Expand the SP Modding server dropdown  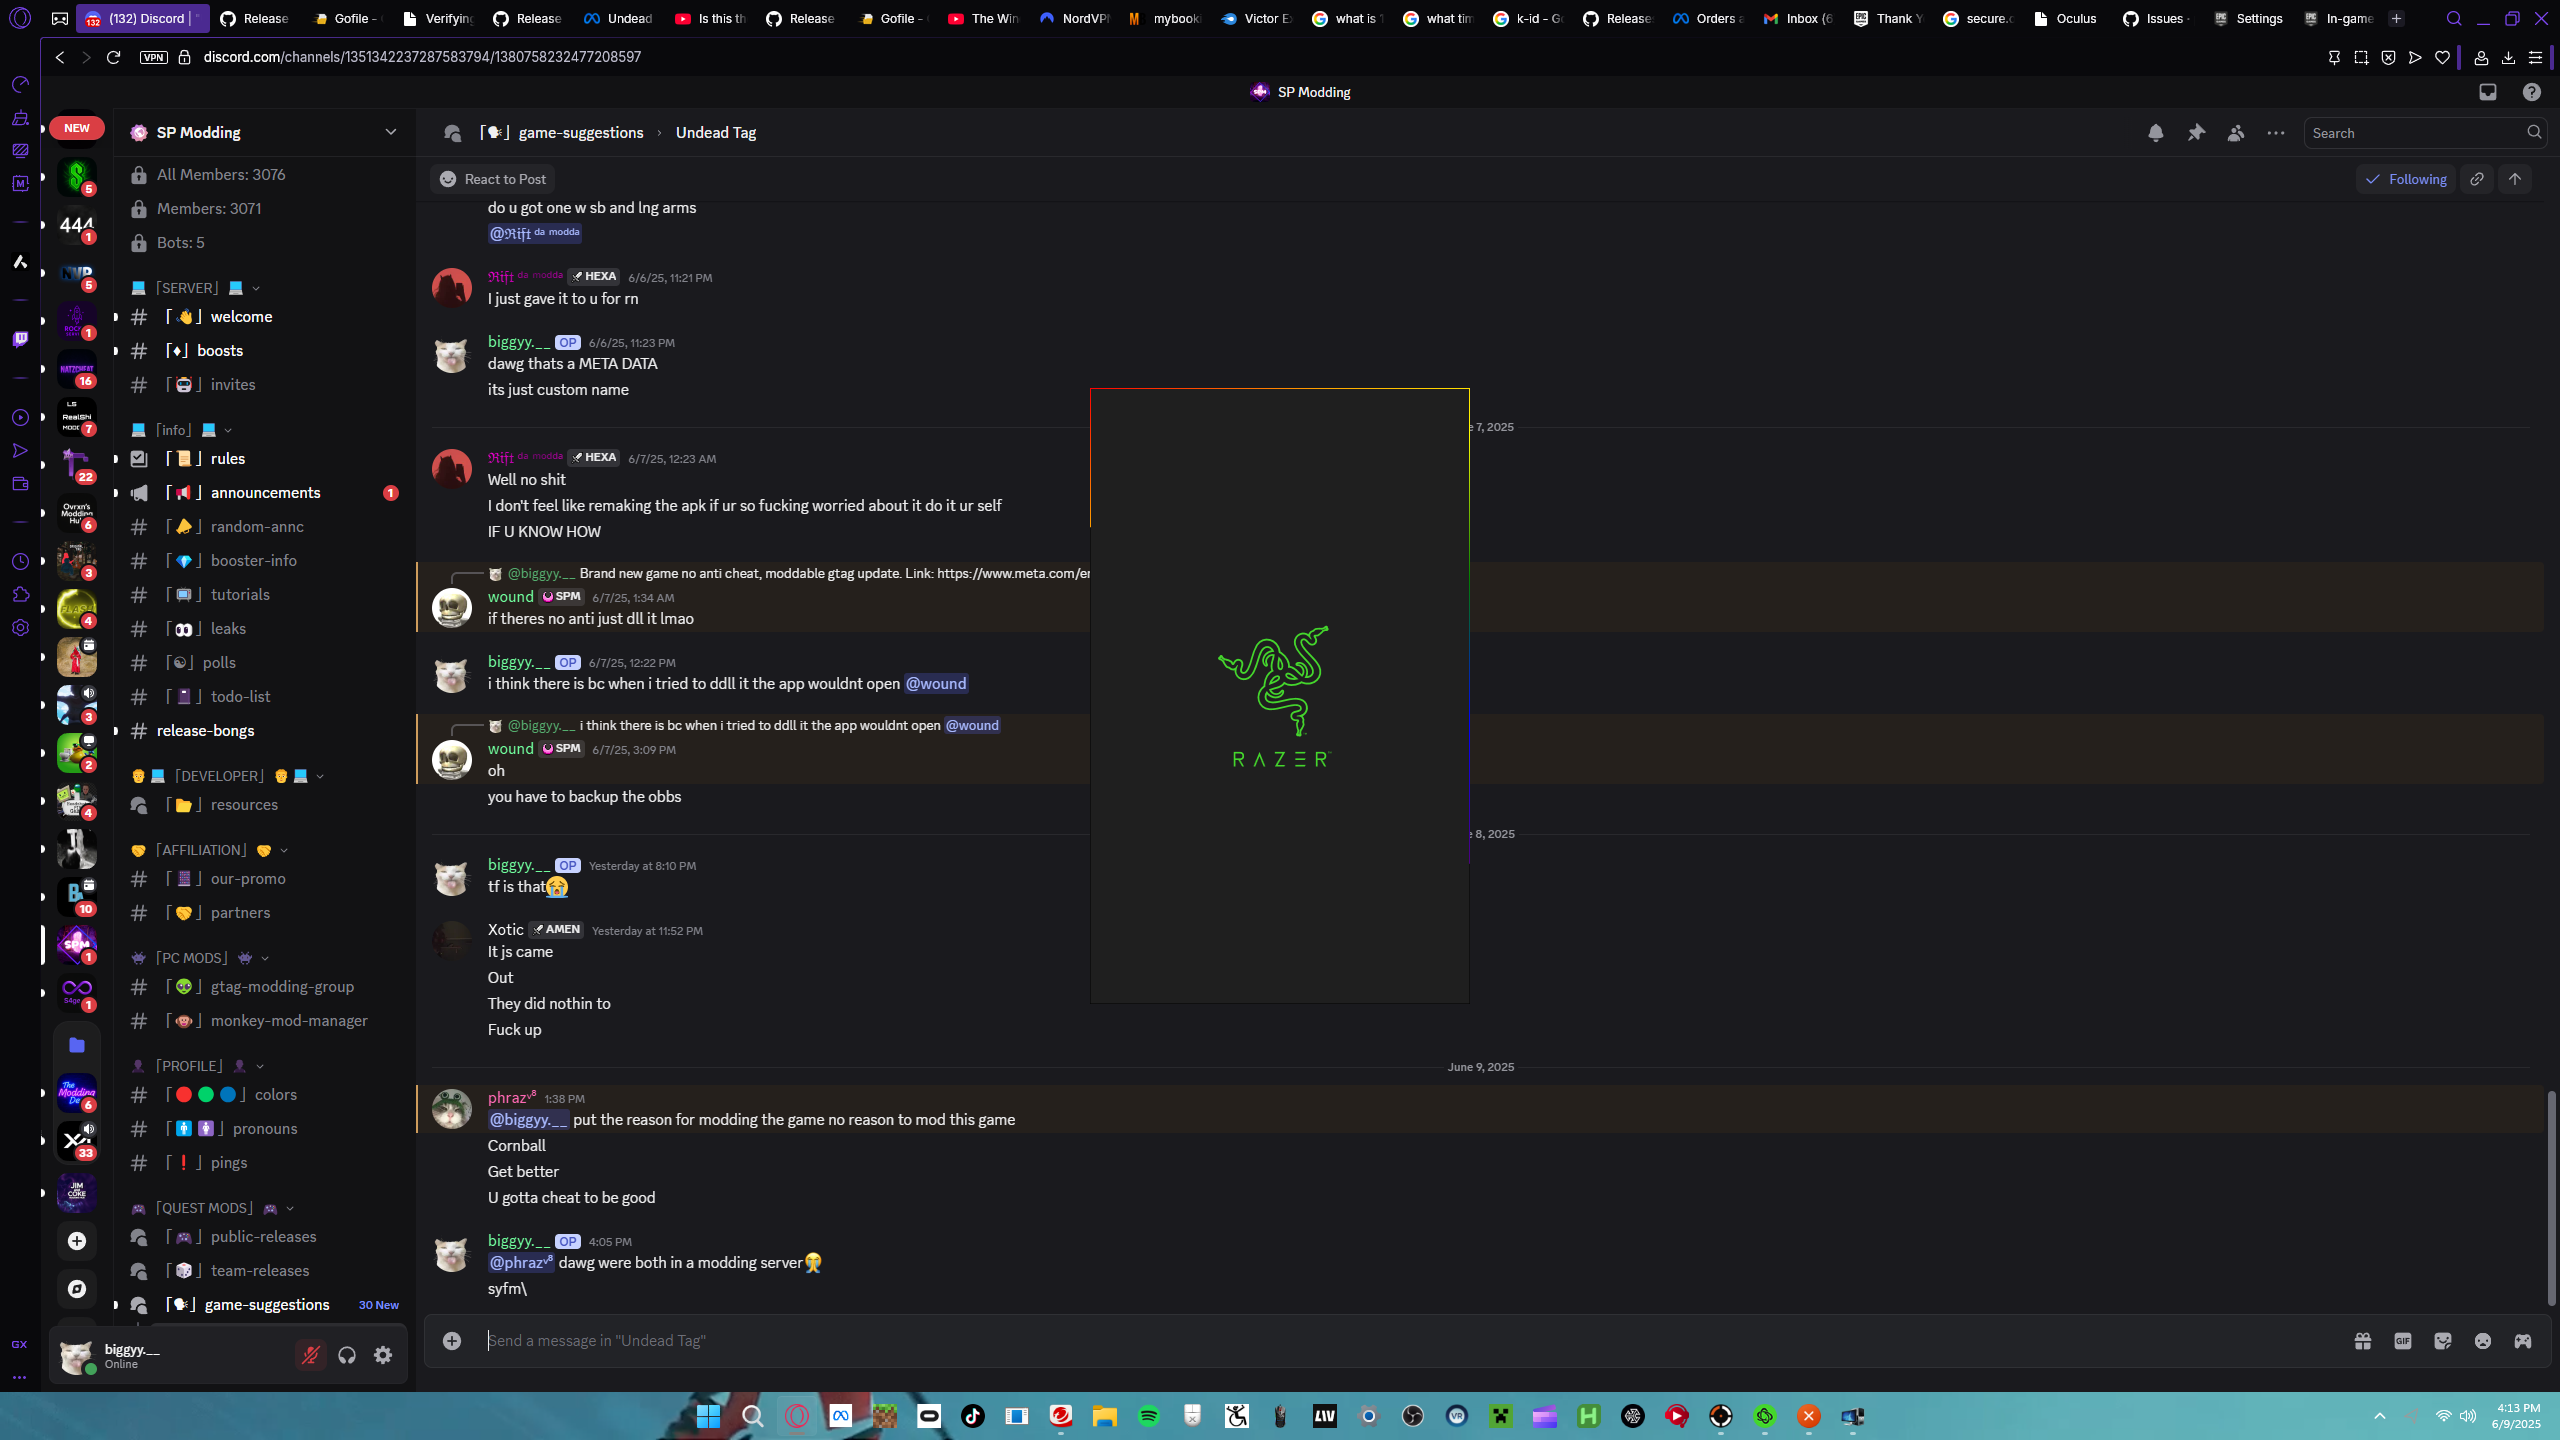pos(390,132)
